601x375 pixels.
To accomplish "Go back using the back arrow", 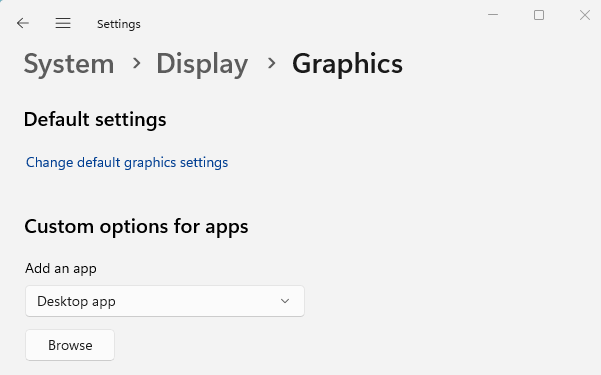I will point(23,23).
